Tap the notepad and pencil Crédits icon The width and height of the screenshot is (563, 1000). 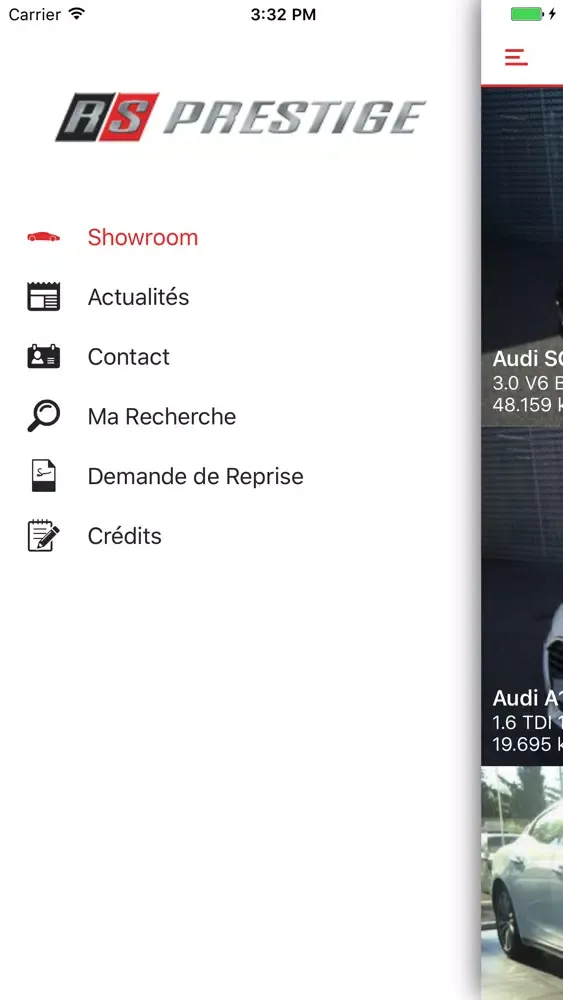tap(43, 535)
